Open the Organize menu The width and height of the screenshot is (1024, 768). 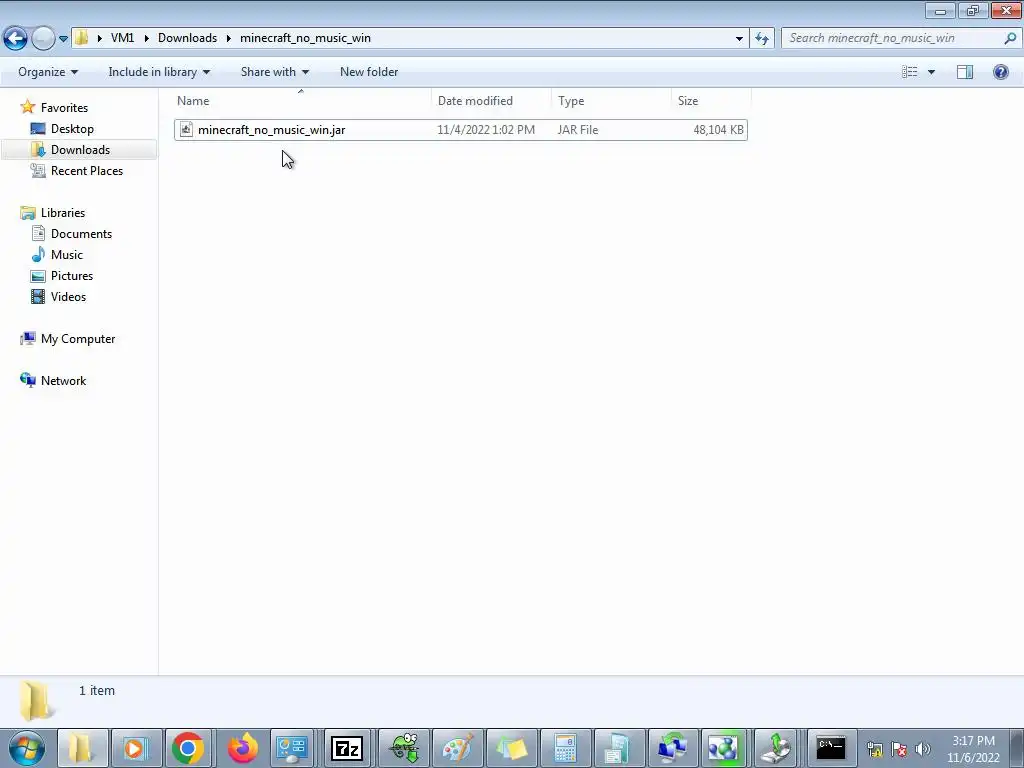[x=48, y=72]
